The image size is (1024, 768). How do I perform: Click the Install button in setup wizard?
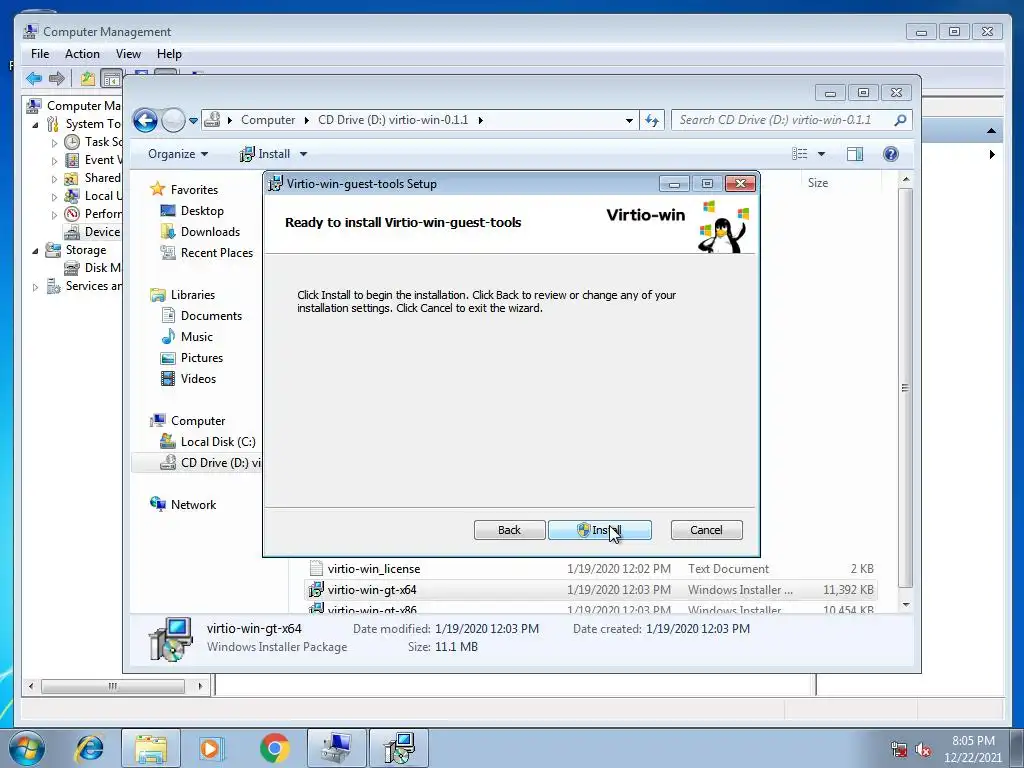tap(600, 530)
